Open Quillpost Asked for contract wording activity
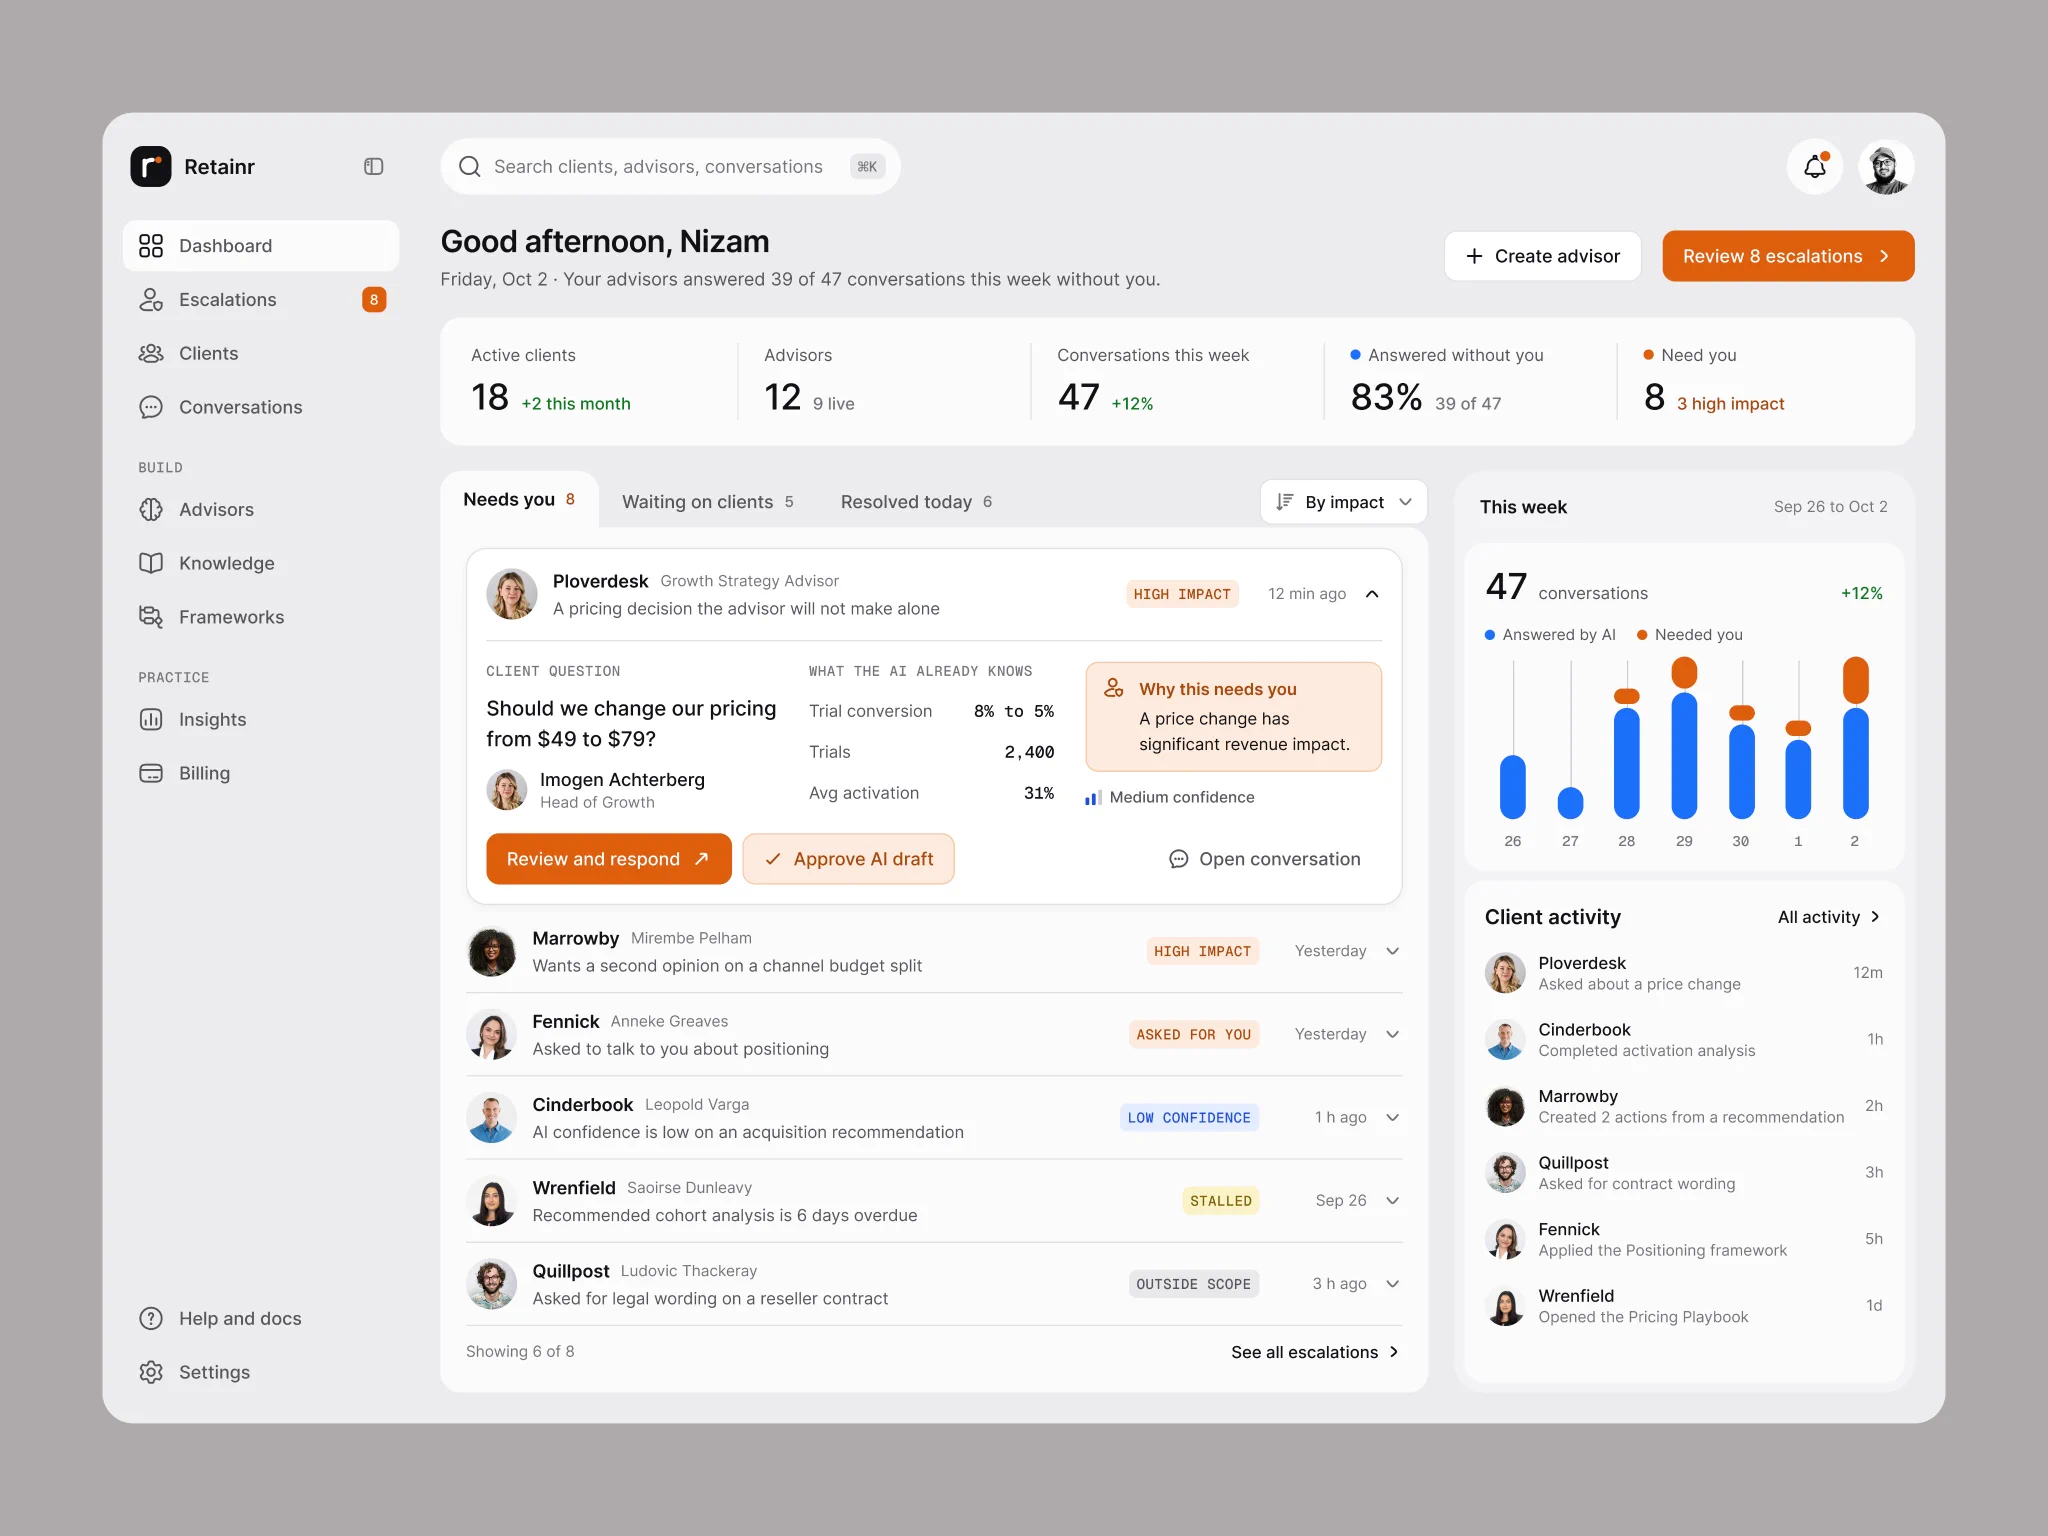2048x1536 pixels. coord(1684,1173)
